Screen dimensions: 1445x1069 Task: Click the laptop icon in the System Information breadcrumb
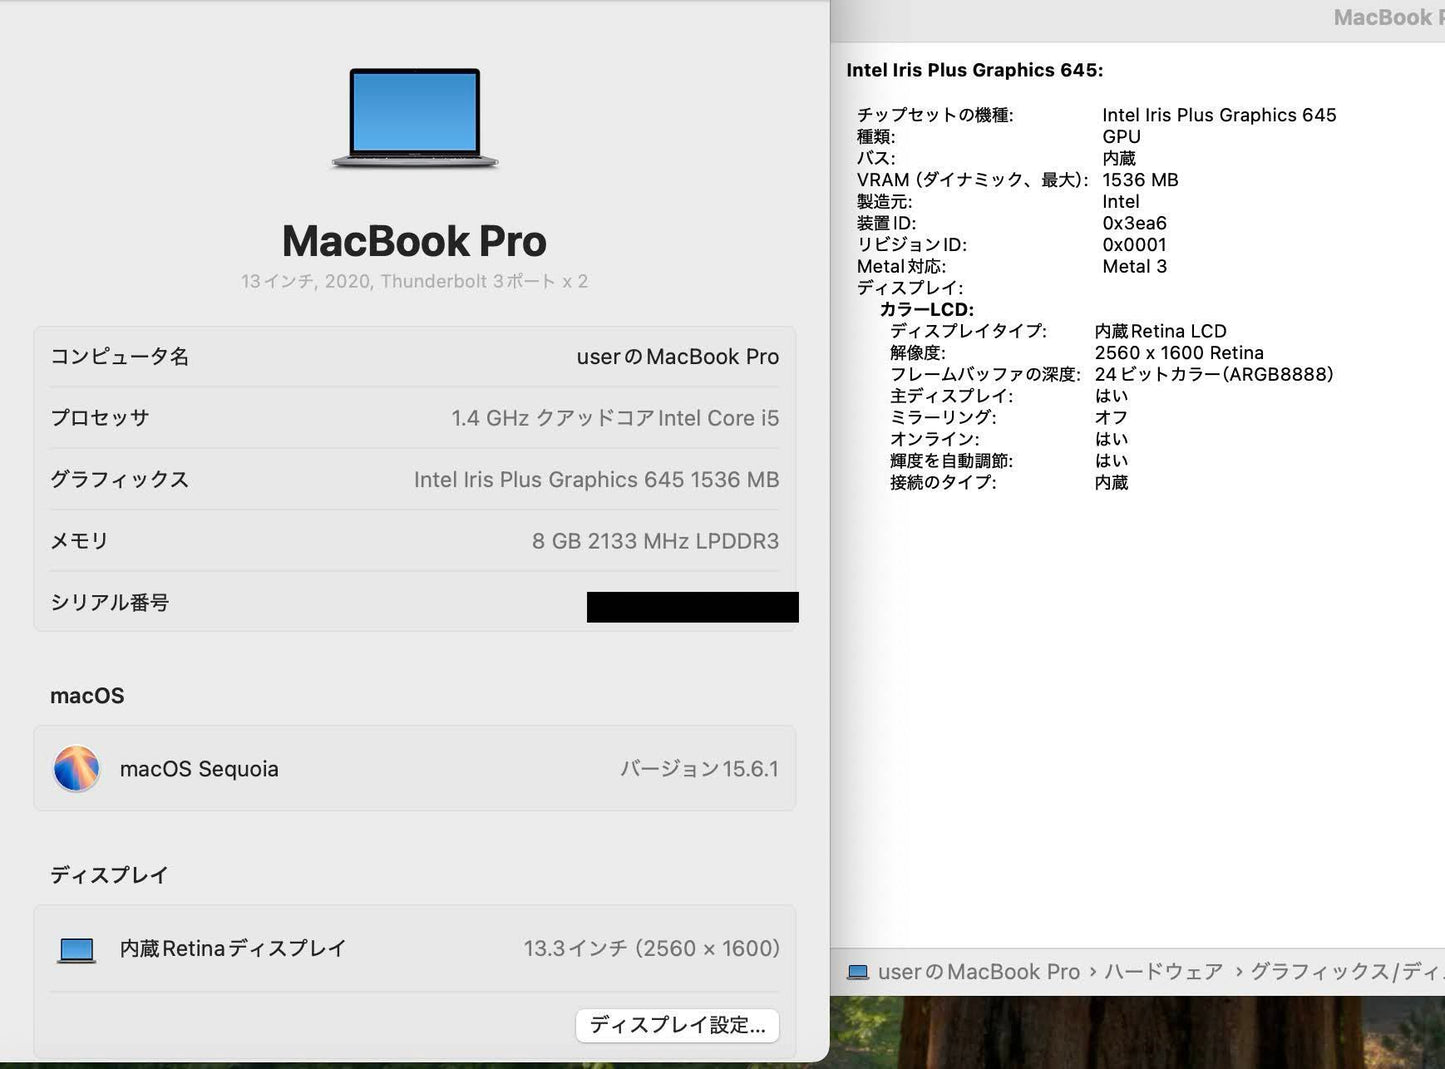tap(858, 971)
